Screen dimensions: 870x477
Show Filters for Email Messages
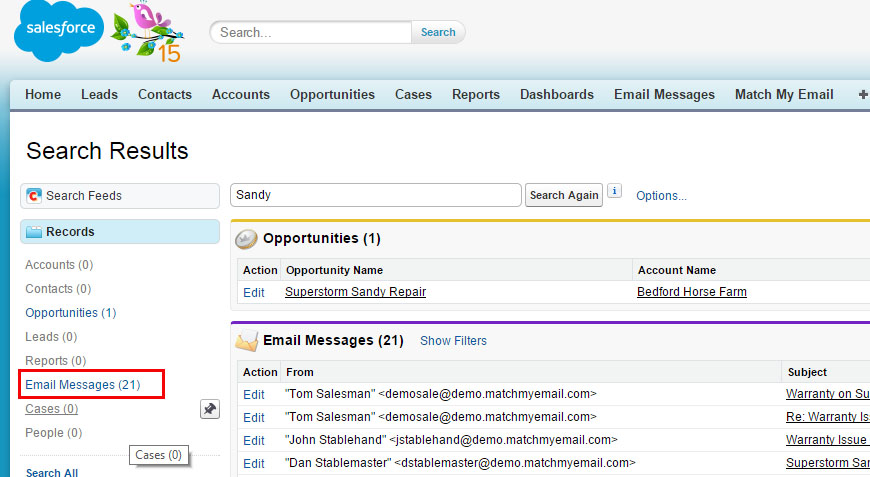(x=453, y=341)
